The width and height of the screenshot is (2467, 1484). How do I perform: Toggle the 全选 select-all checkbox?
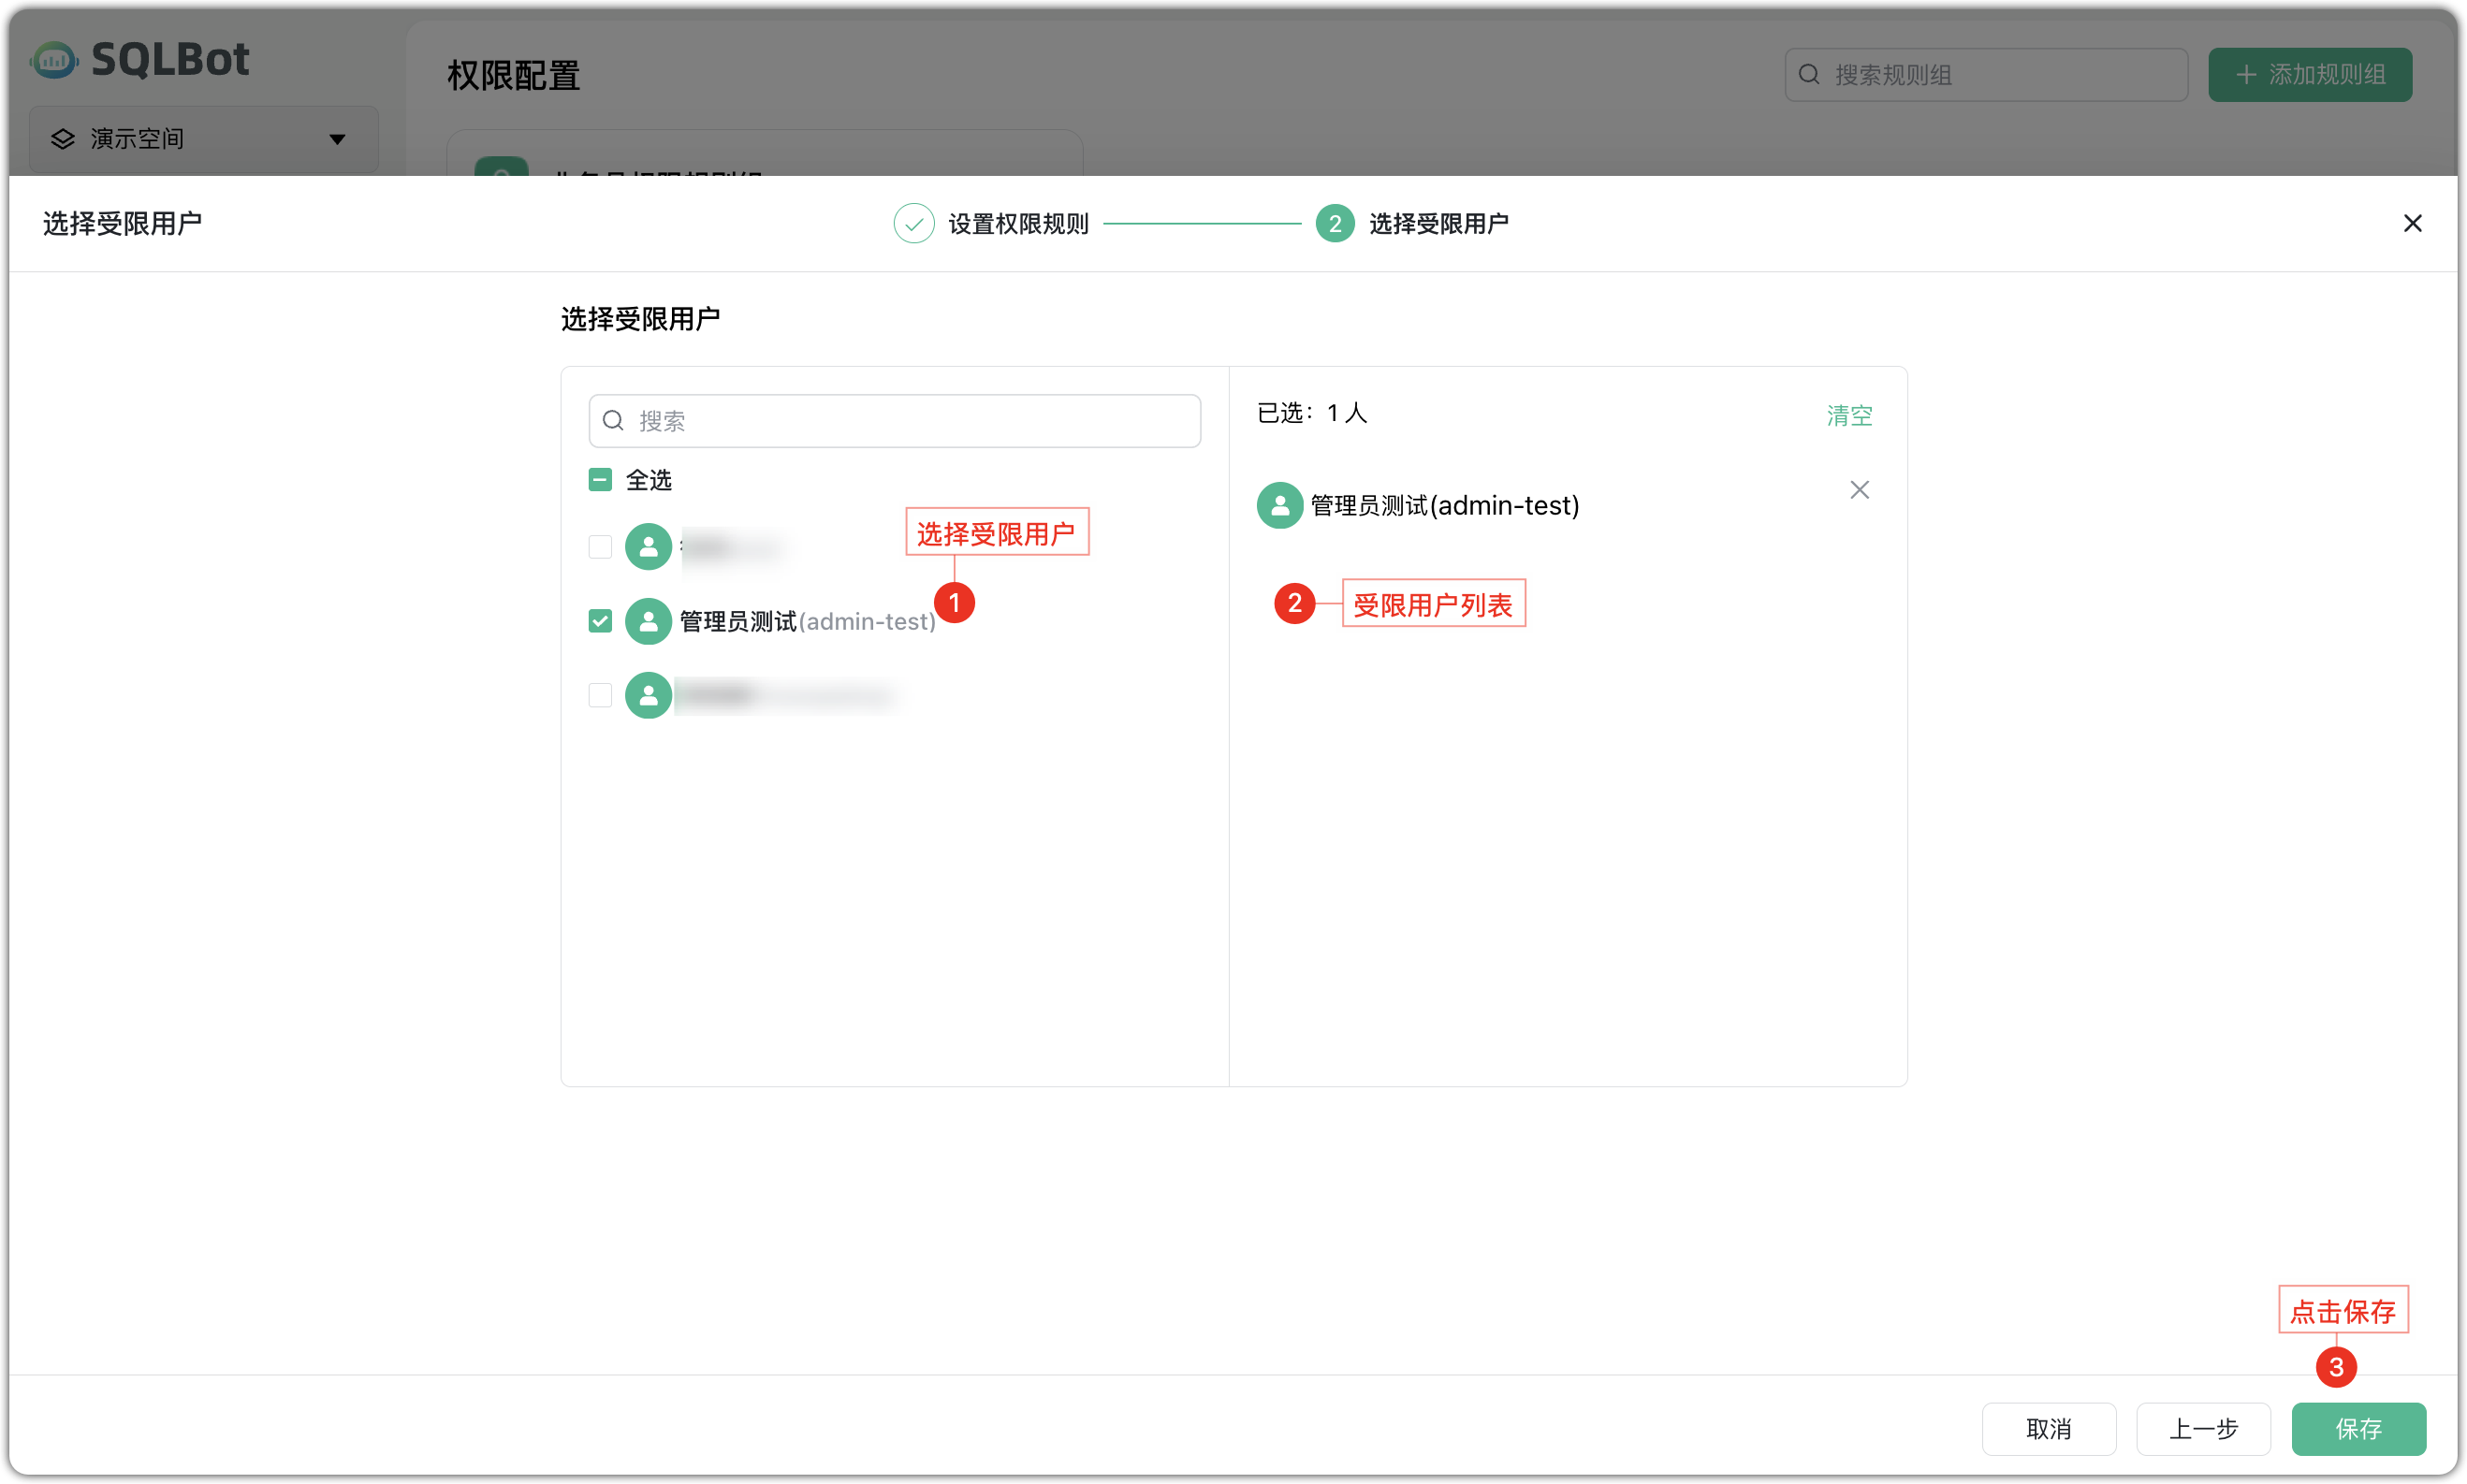click(x=599, y=480)
